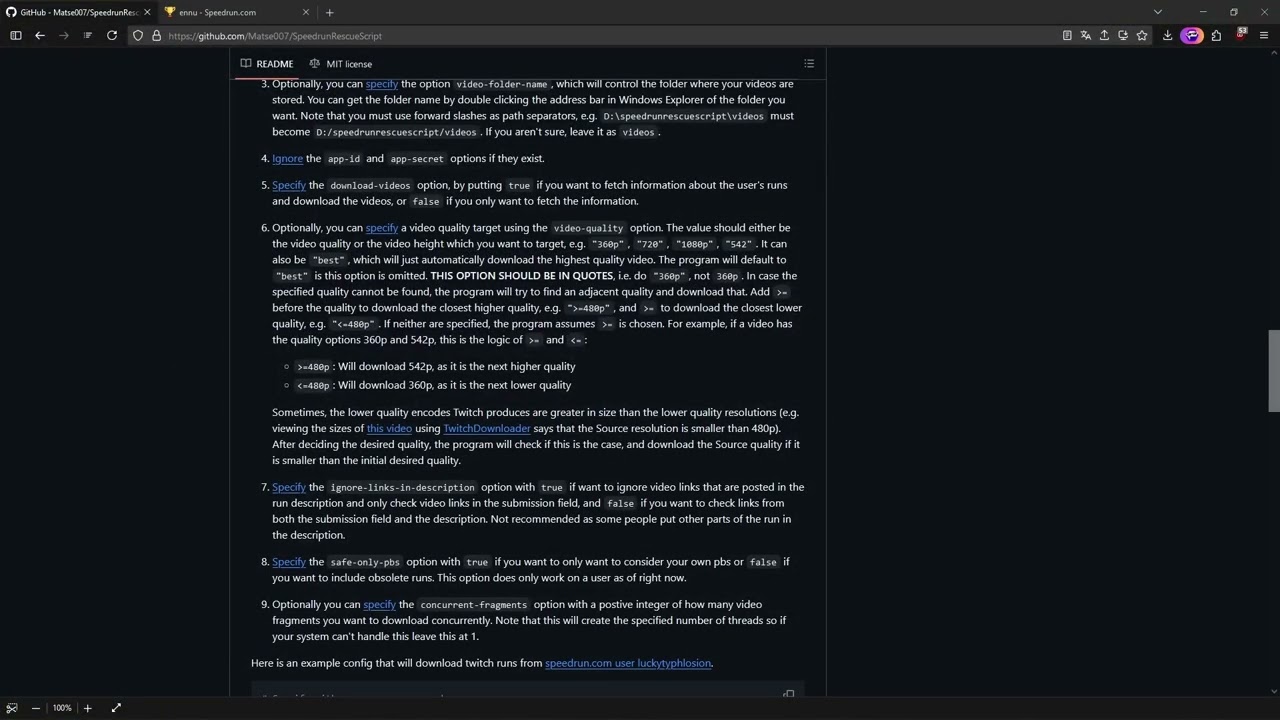Zoom in with the plus icon
Image resolution: width=1280 pixels, height=720 pixels.
(x=87, y=707)
